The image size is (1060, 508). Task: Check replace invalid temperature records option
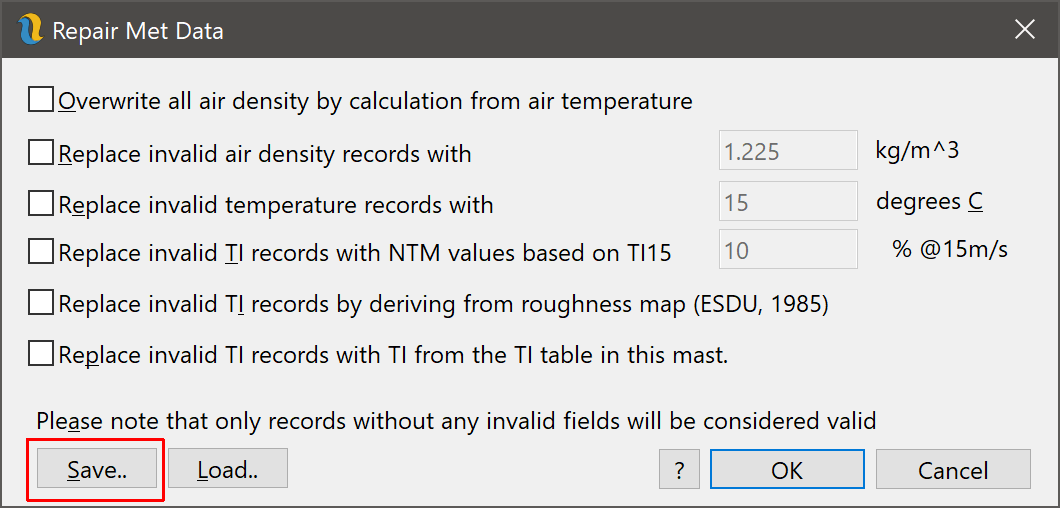coord(41,204)
